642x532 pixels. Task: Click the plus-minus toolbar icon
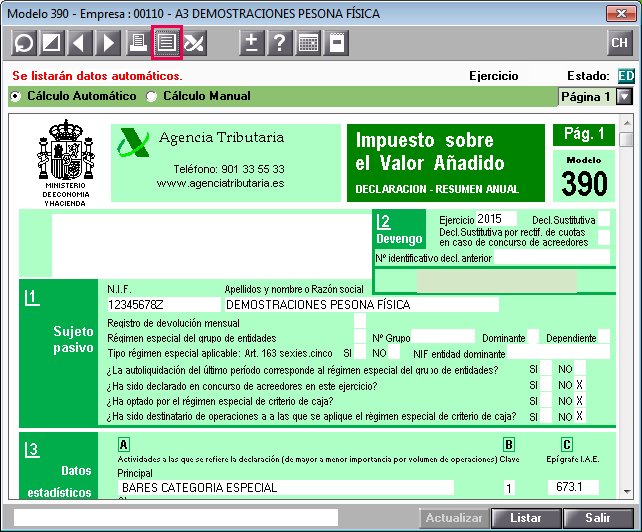coord(252,43)
